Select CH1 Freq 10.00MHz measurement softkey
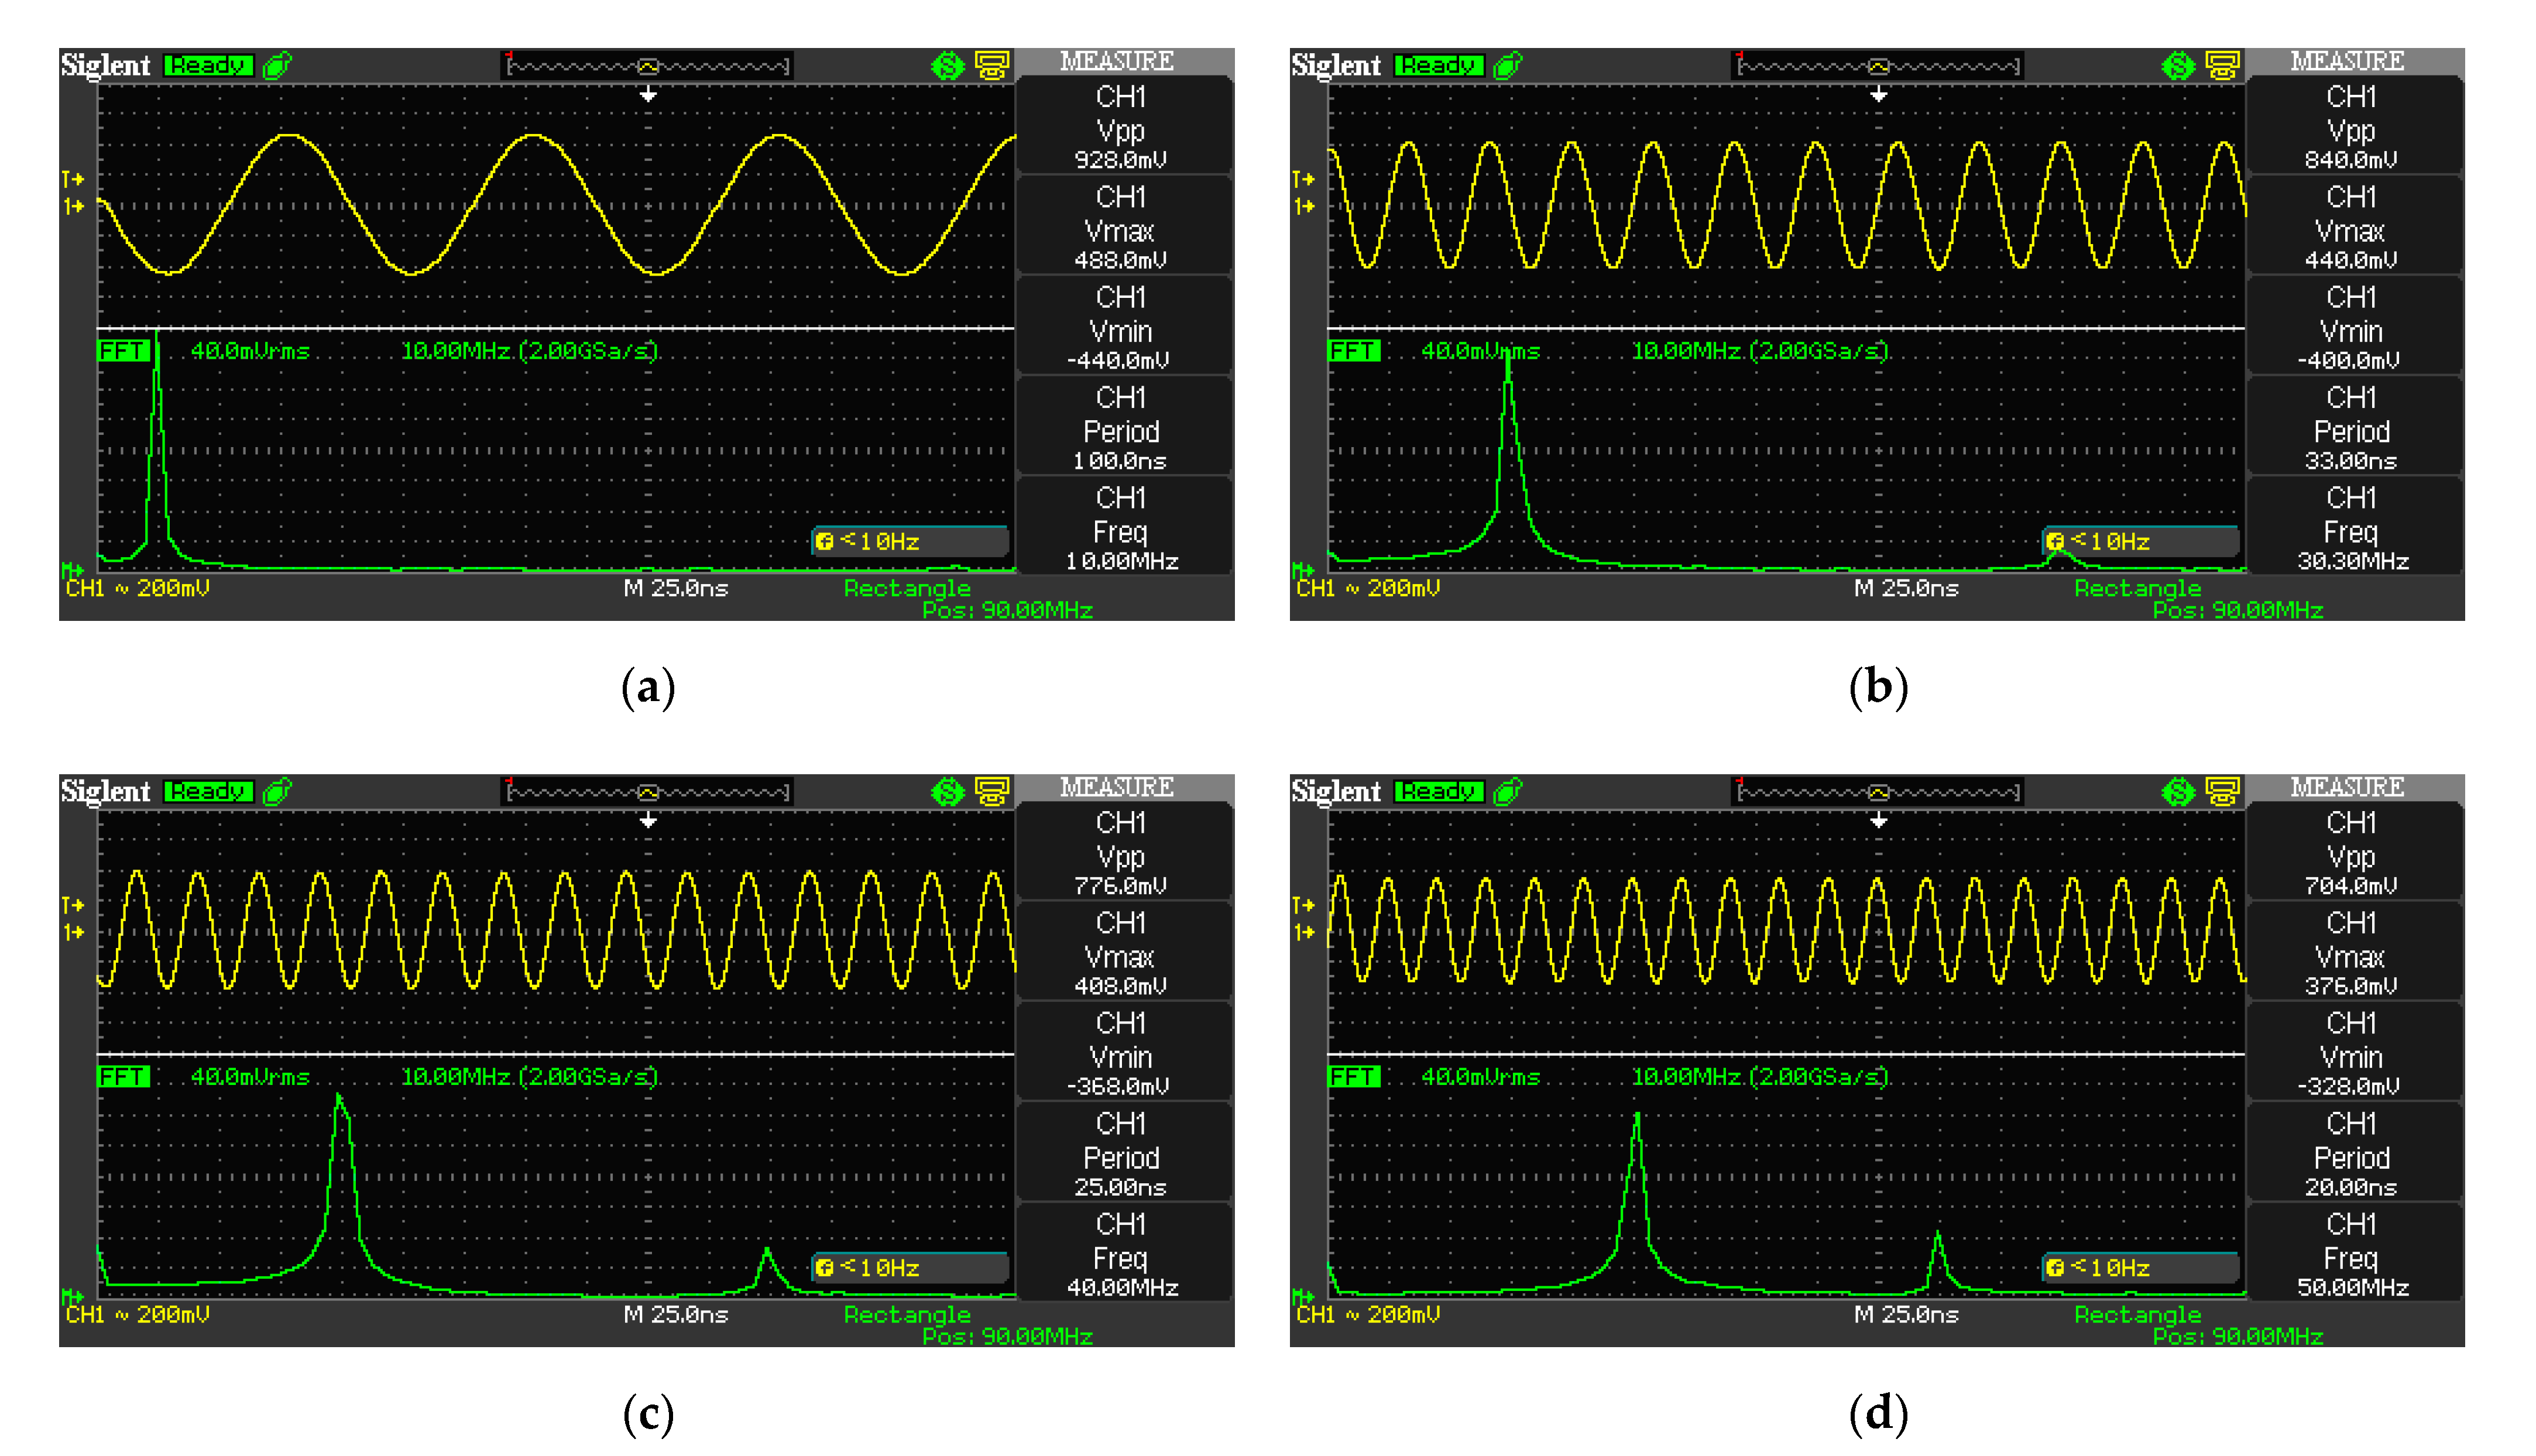The height and width of the screenshot is (1456, 2536). tap(1123, 526)
